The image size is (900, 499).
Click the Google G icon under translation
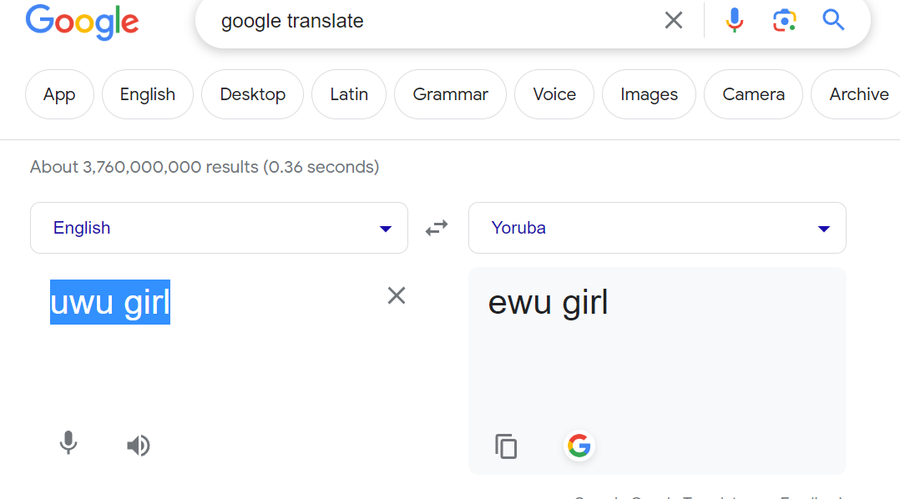(579, 445)
